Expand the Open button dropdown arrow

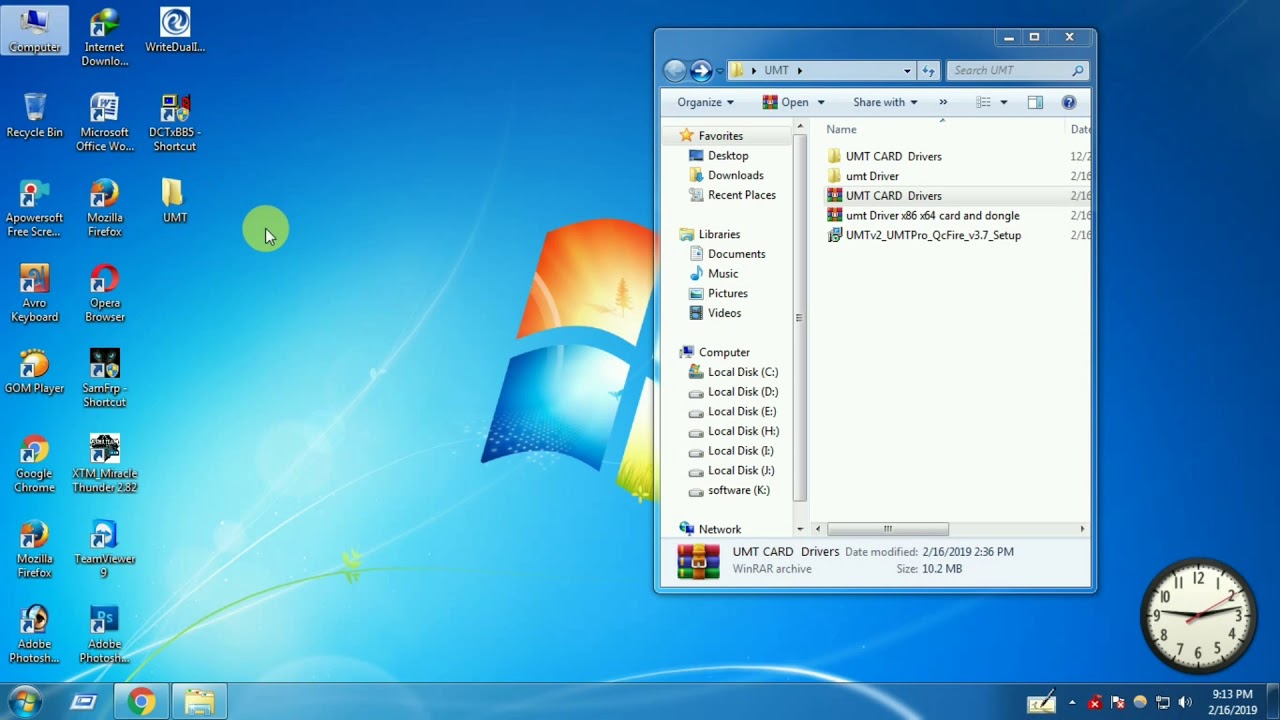[x=821, y=102]
